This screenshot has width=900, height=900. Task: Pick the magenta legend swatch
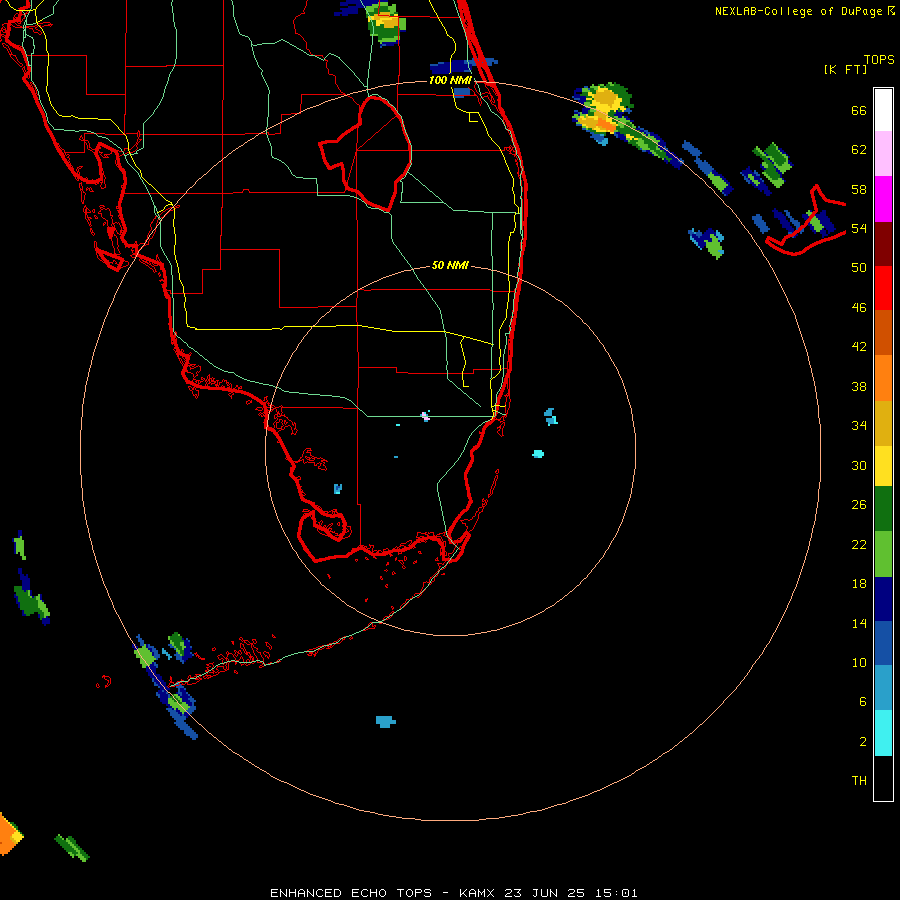click(883, 199)
